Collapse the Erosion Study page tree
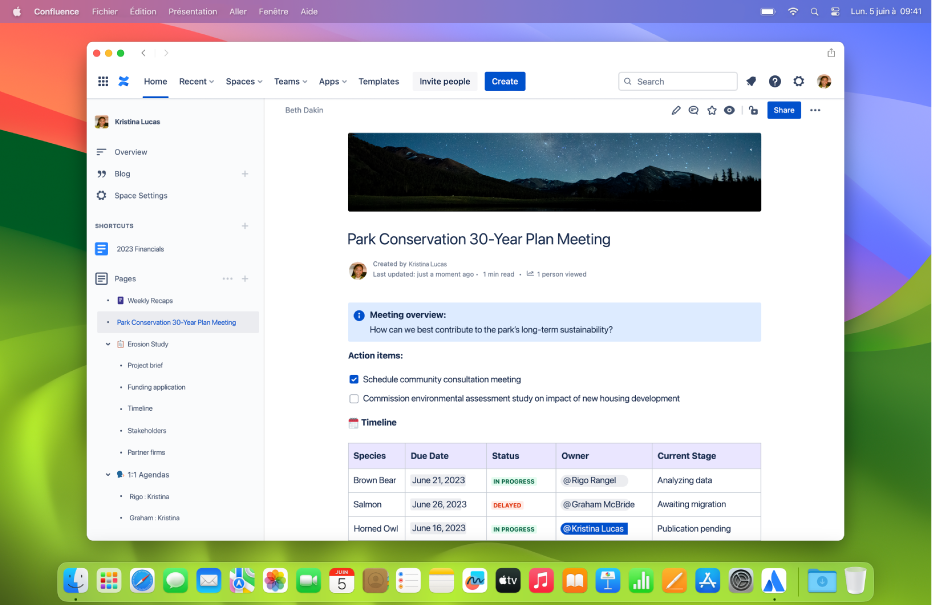The width and height of the screenshot is (934, 606). [x=109, y=343]
